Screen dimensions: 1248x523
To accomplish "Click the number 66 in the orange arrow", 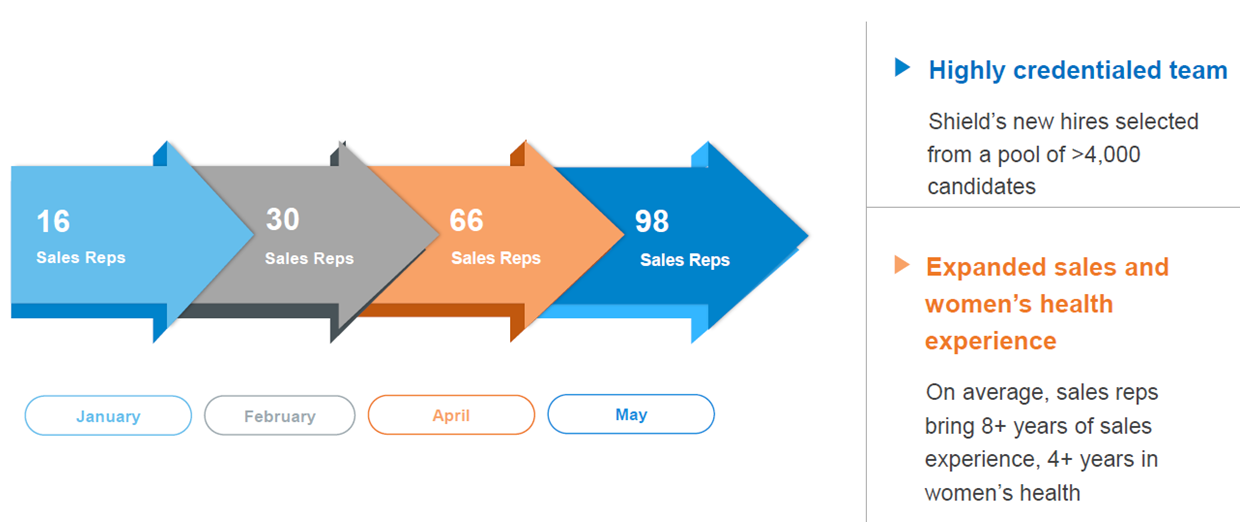I will coord(467,220).
